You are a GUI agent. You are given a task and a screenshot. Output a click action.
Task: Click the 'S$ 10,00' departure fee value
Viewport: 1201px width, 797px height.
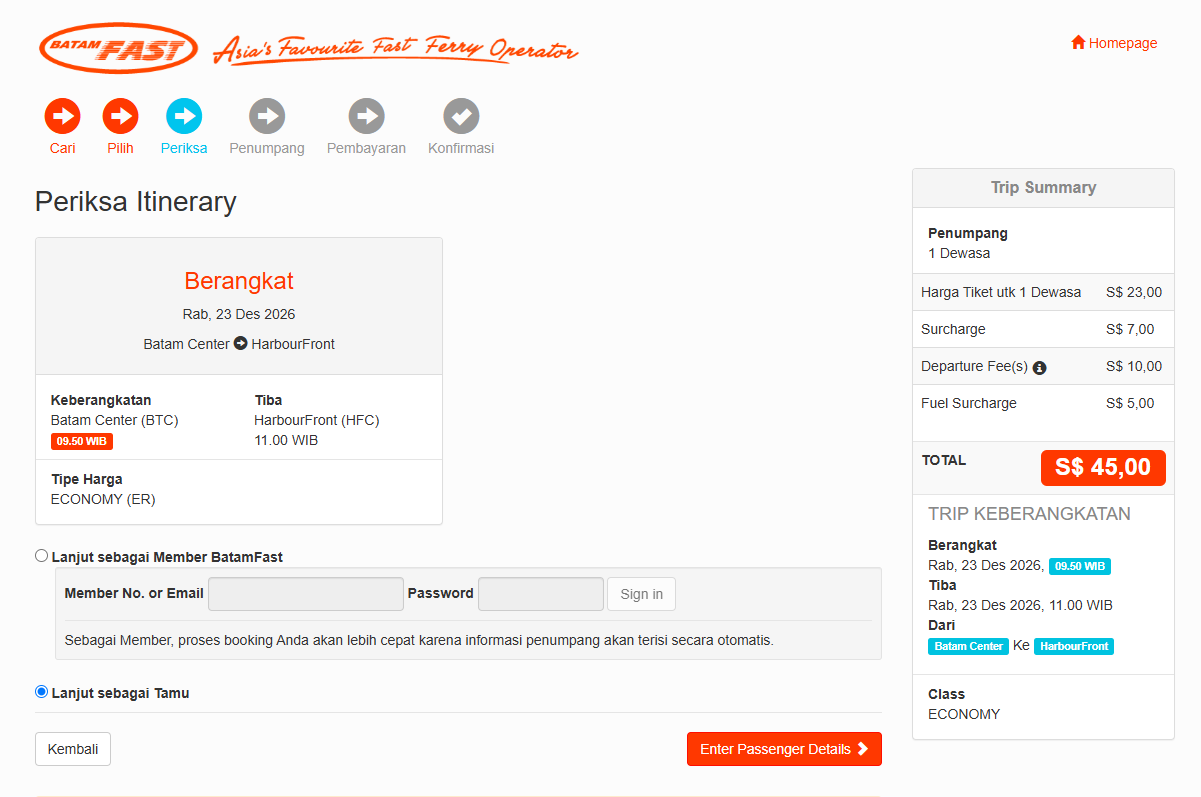click(1134, 366)
